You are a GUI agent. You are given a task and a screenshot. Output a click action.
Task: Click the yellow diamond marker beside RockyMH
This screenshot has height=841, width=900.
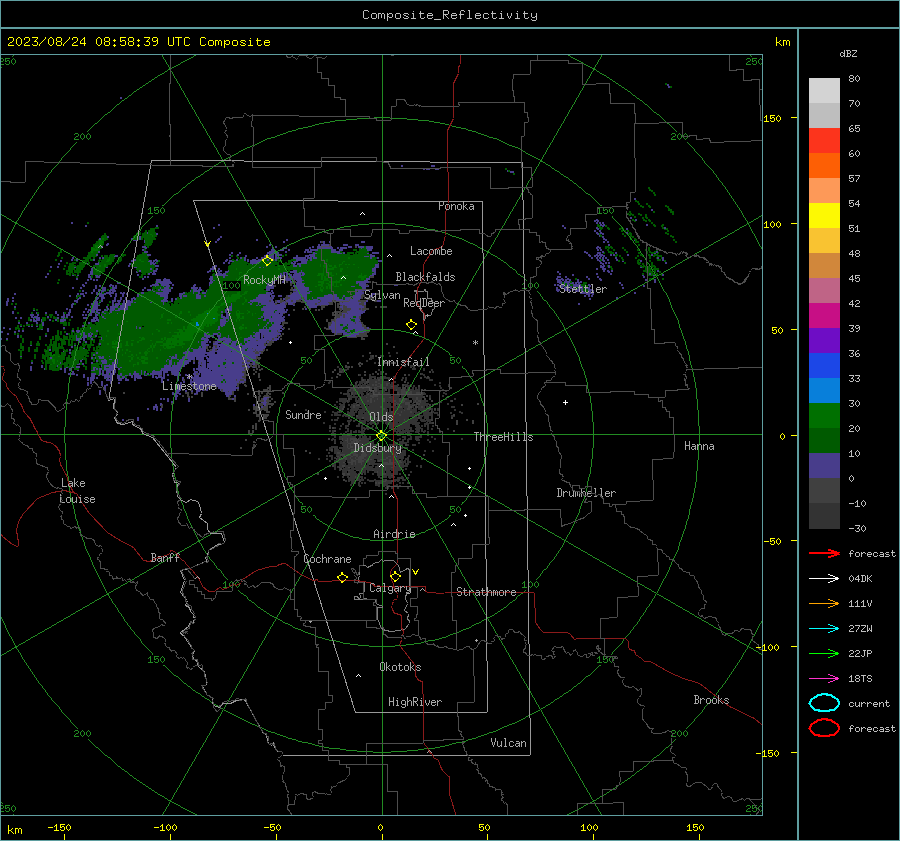coord(267,261)
